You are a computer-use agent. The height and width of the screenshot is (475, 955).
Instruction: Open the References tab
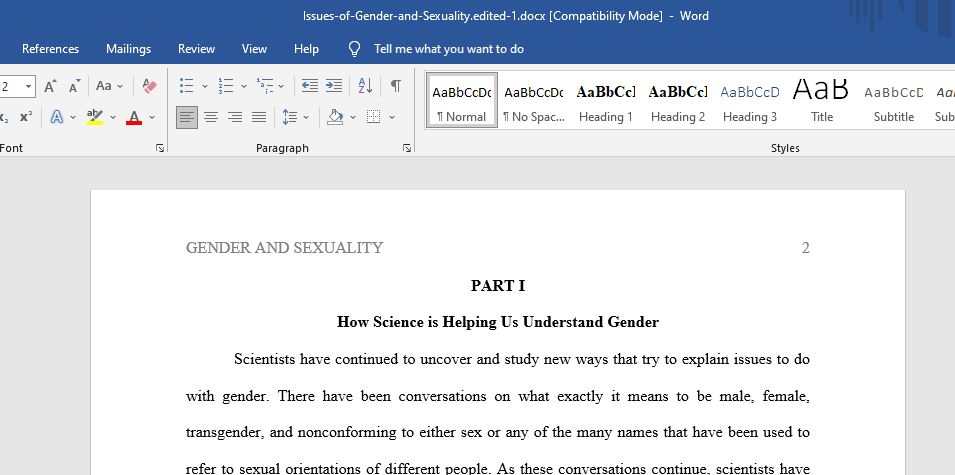[51, 49]
